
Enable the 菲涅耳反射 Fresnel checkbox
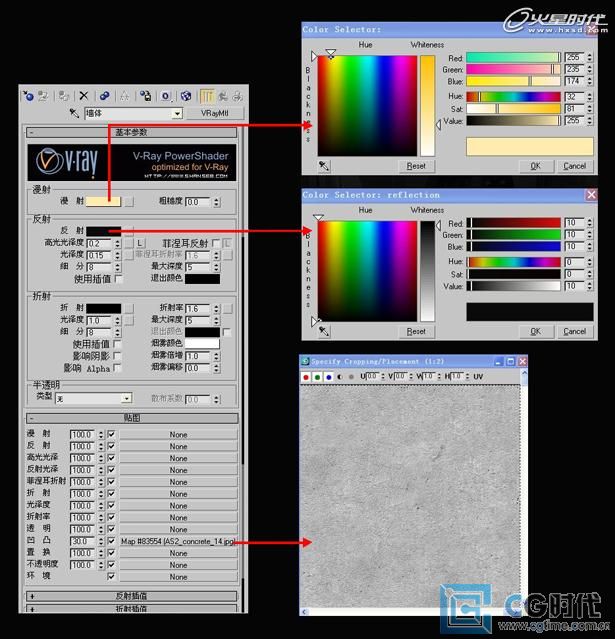pyautogui.click(x=217, y=243)
